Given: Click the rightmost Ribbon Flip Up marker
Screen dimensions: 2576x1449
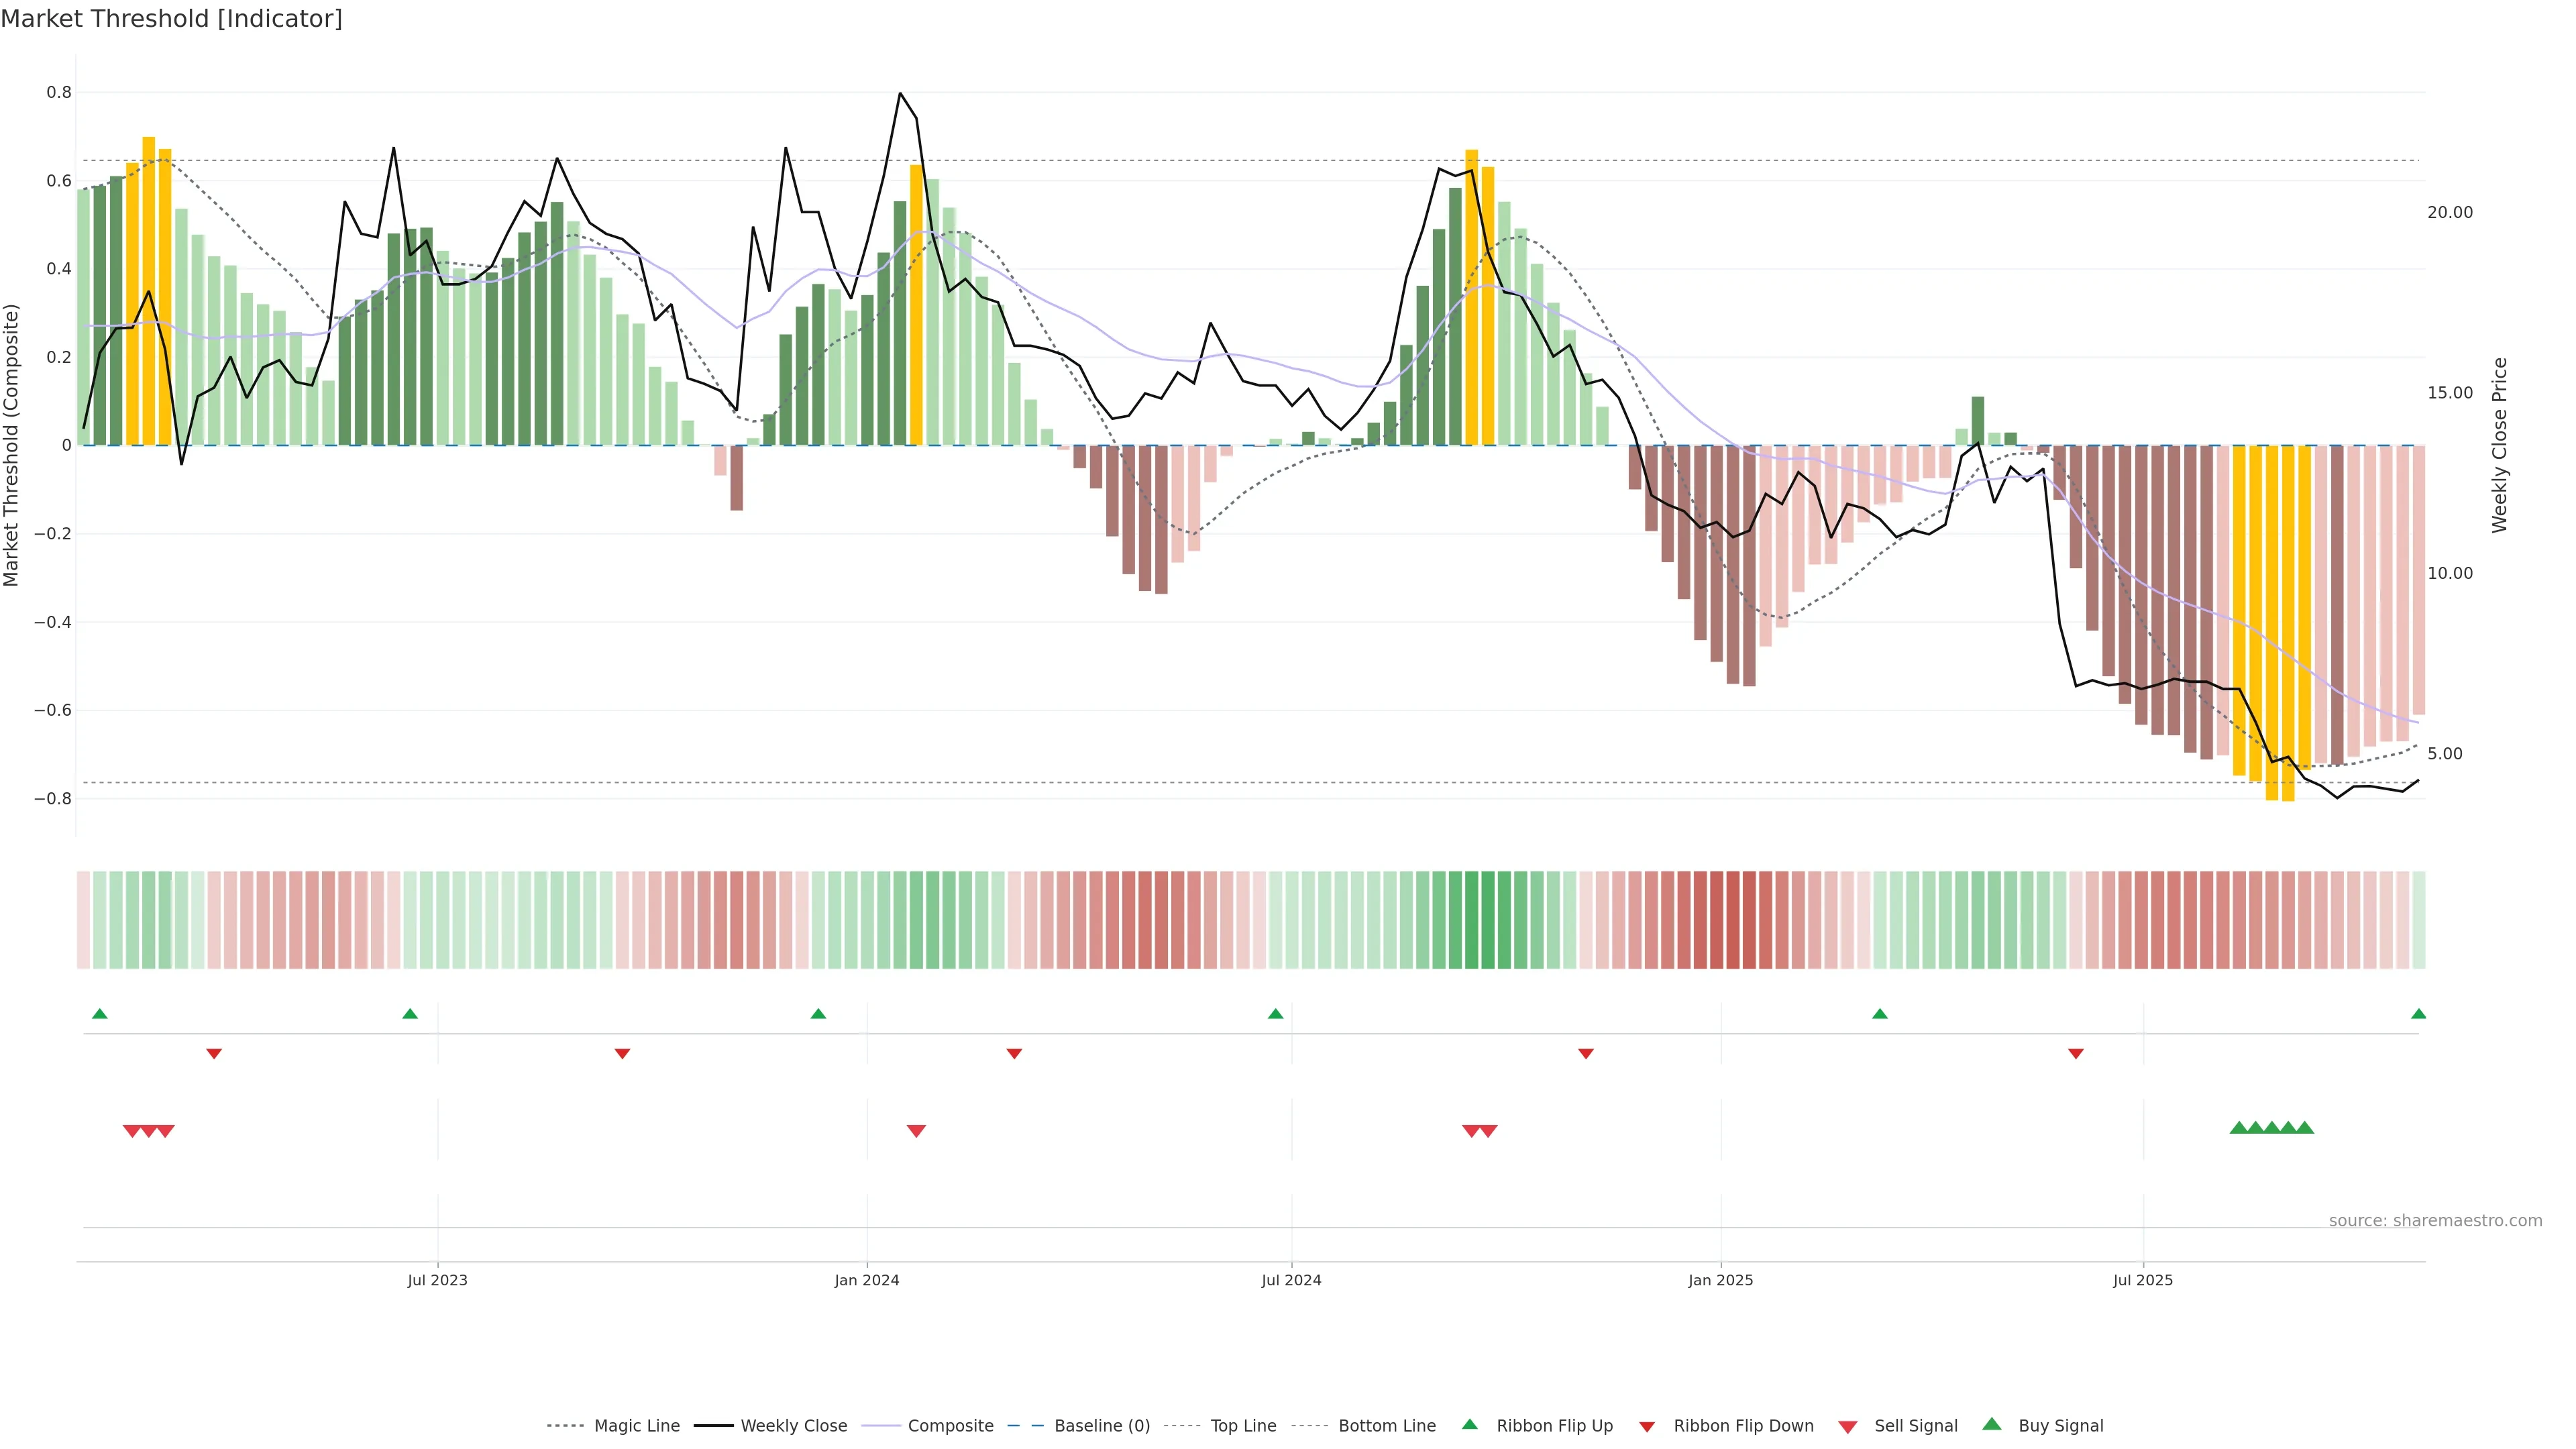Looking at the screenshot, I should pos(2418,1014).
